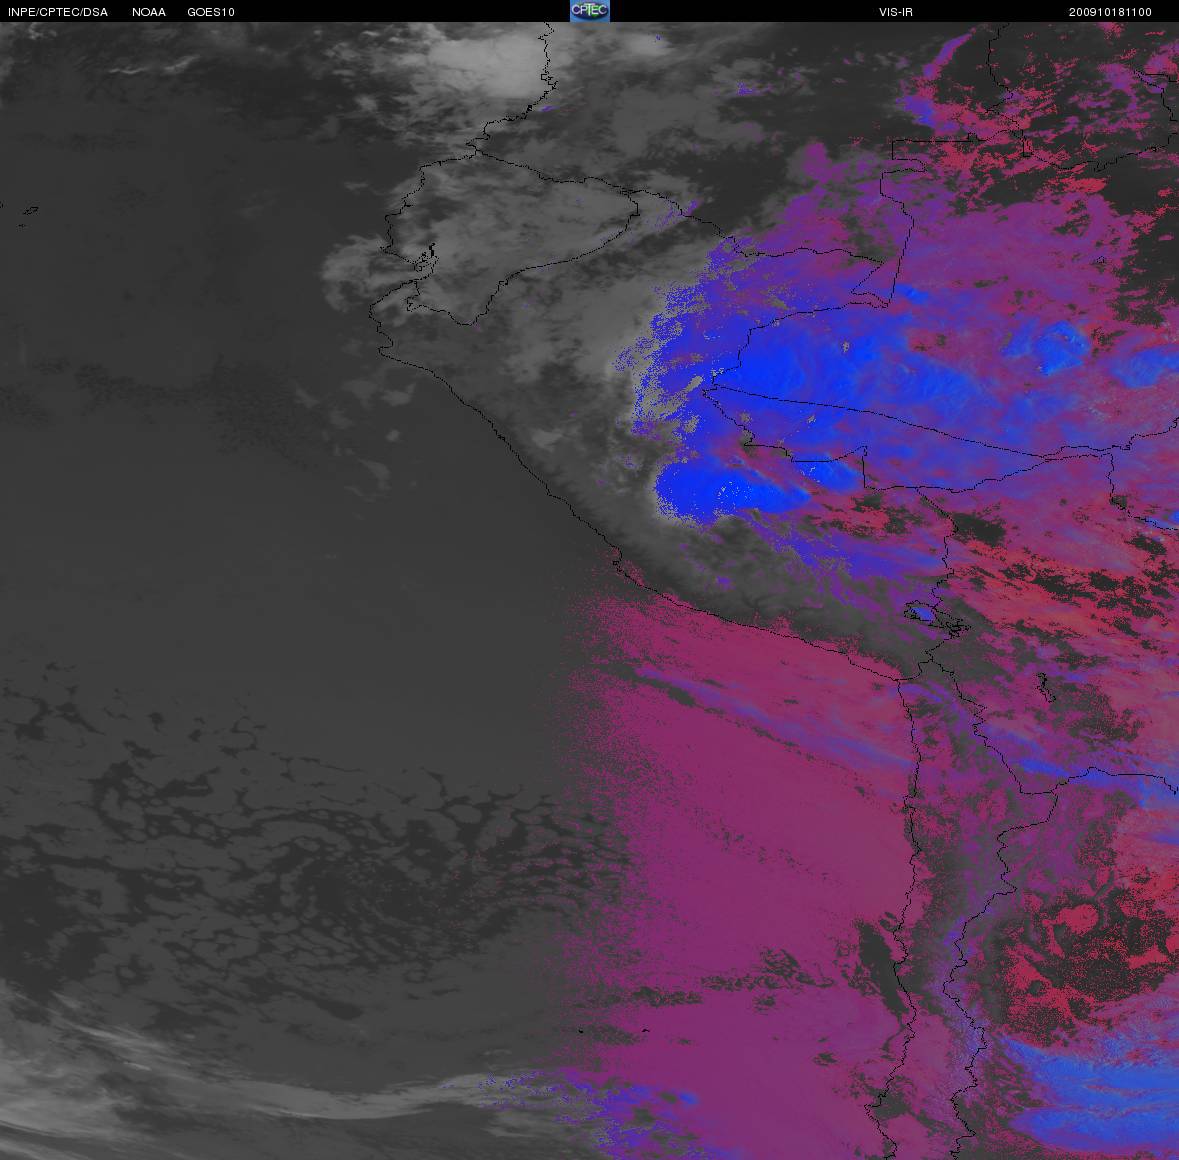Select the VIS-IR channel label
The width and height of the screenshot is (1179, 1160).
[x=895, y=12]
